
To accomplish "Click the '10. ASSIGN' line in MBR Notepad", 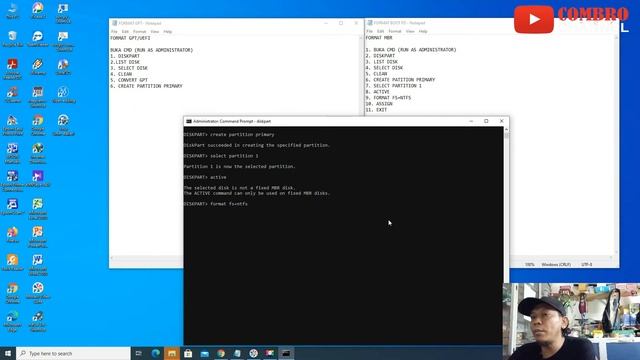I will (x=379, y=104).
